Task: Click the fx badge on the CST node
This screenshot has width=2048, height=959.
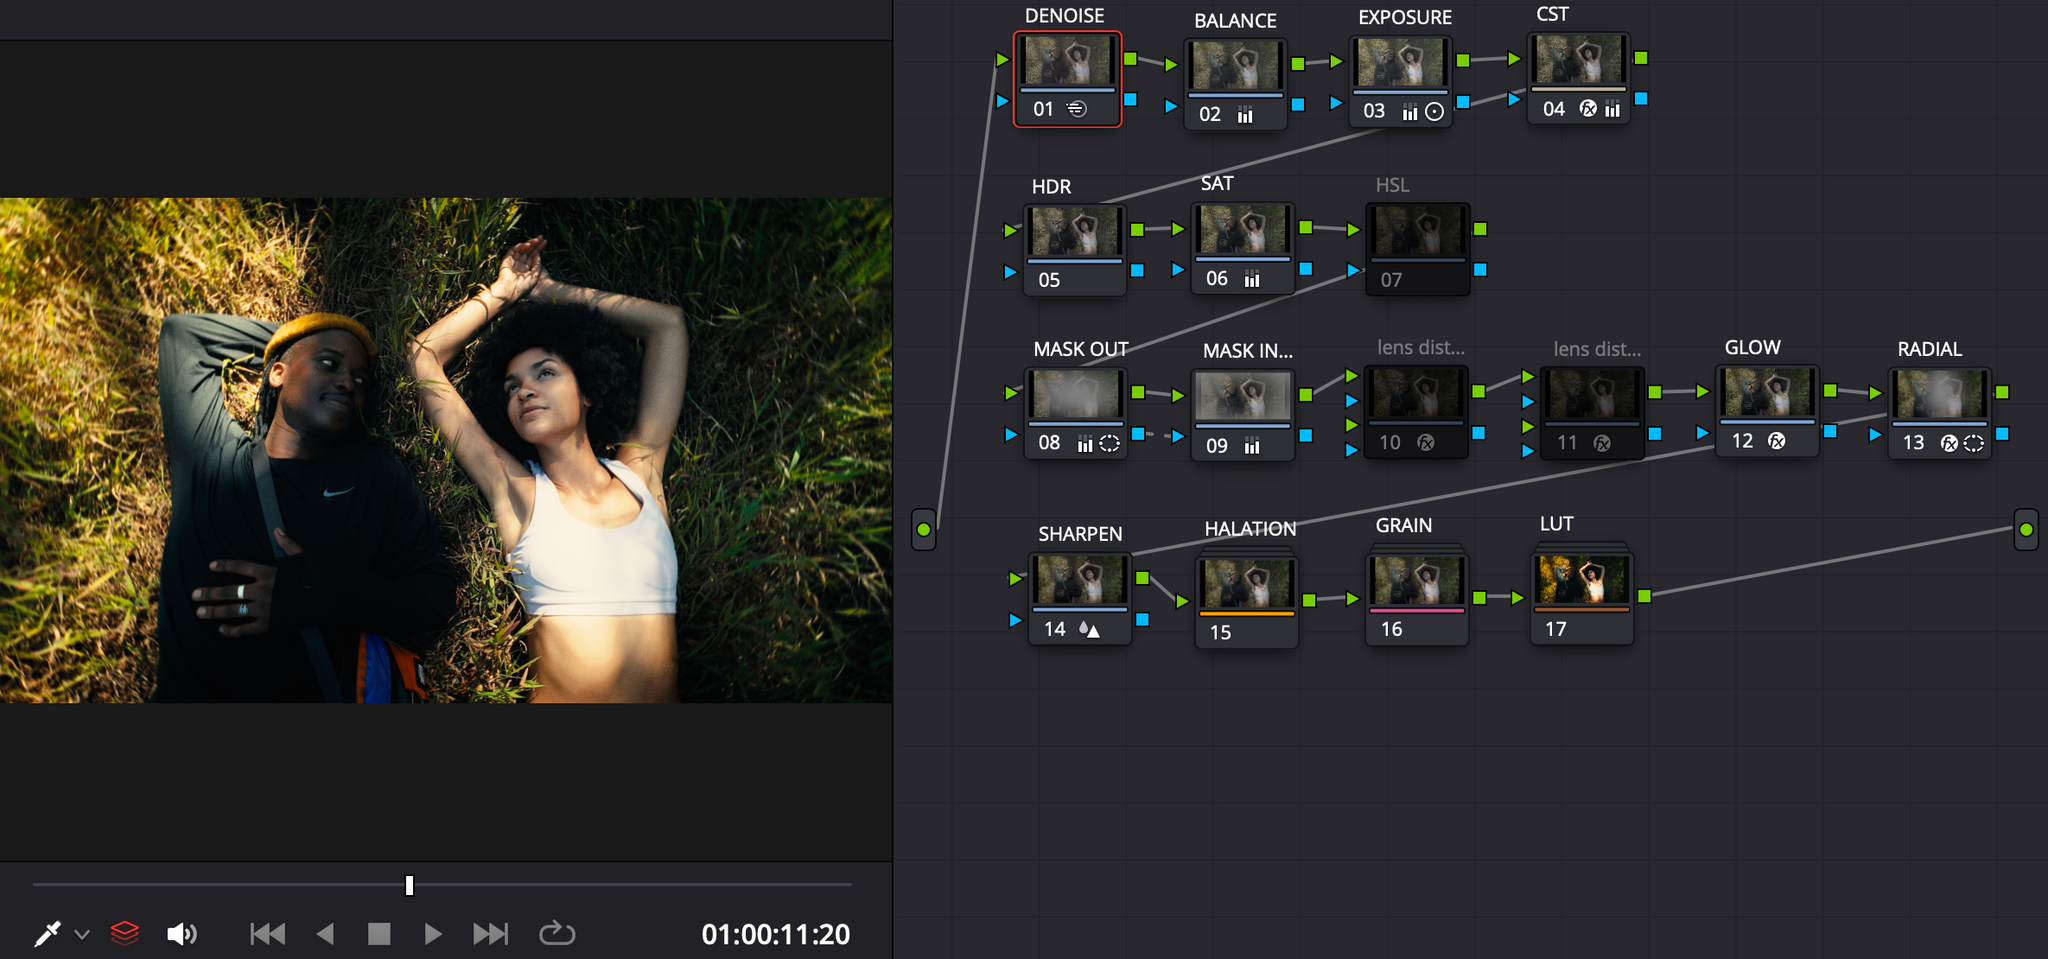Action: coord(1587,110)
